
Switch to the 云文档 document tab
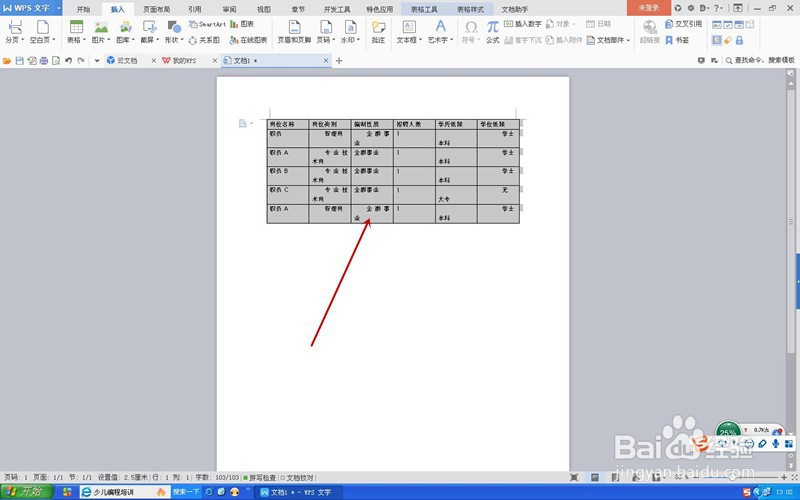pyautogui.click(x=127, y=61)
